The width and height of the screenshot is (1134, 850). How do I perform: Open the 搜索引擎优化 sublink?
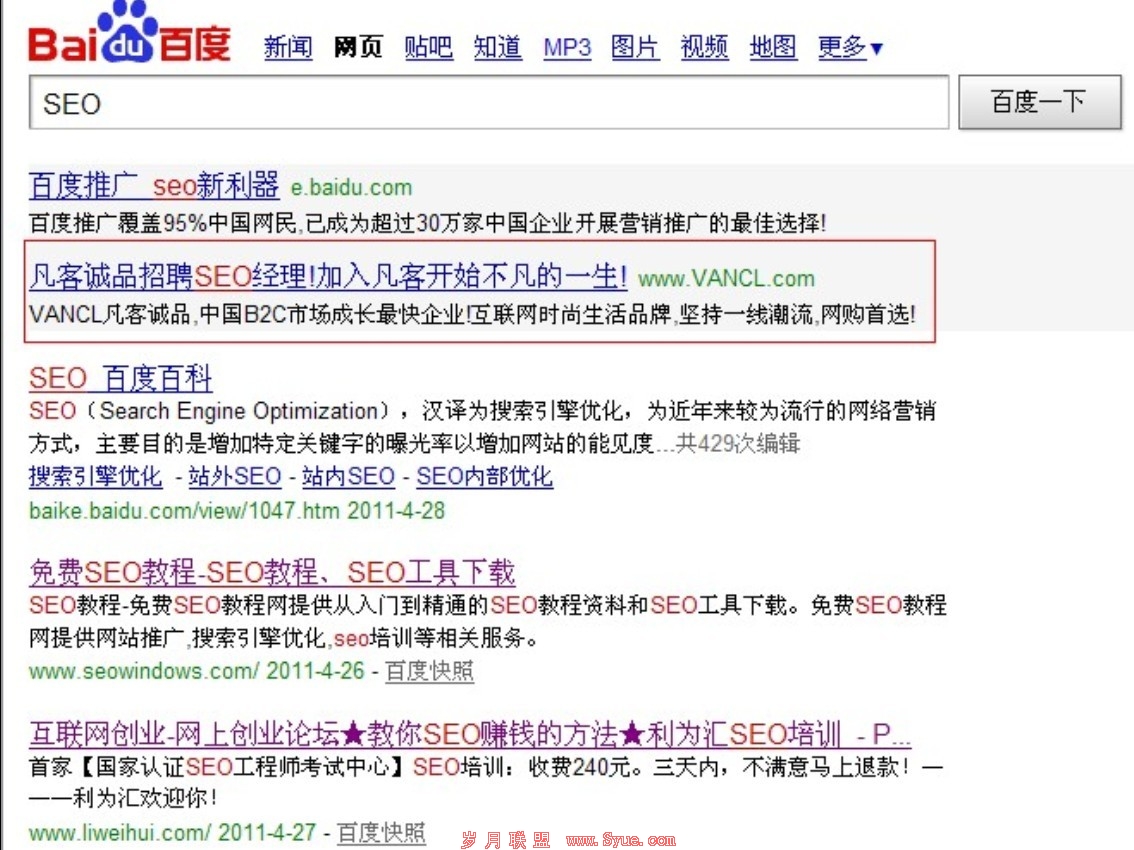pos(95,476)
